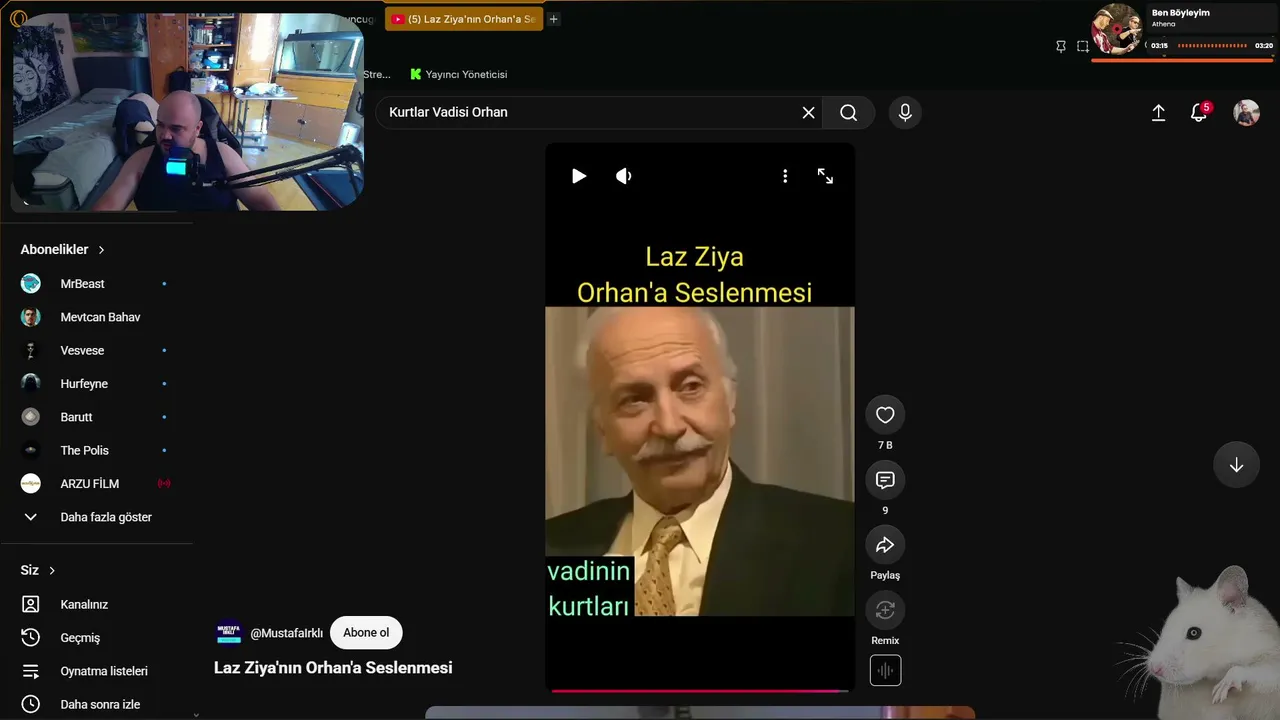1280x720 pixels.
Task: Open the Shorts three-dot options menu
Action: (785, 176)
